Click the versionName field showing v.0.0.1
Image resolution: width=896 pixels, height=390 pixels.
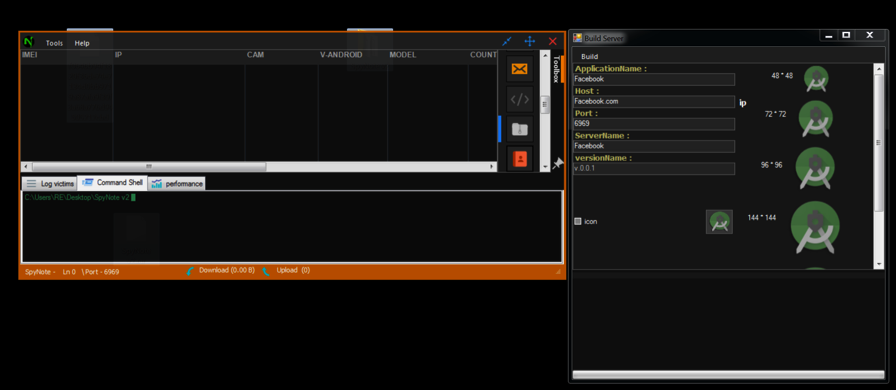(x=654, y=169)
